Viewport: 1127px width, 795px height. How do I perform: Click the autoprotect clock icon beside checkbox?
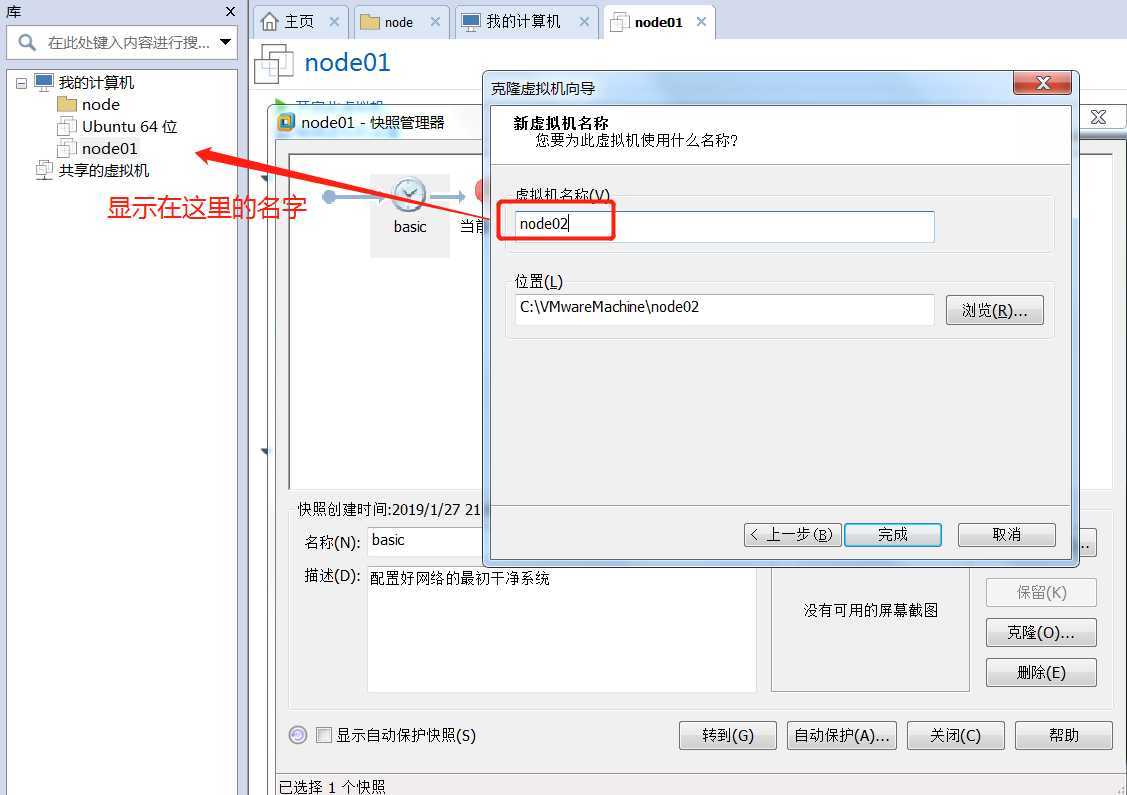[x=298, y=735]
